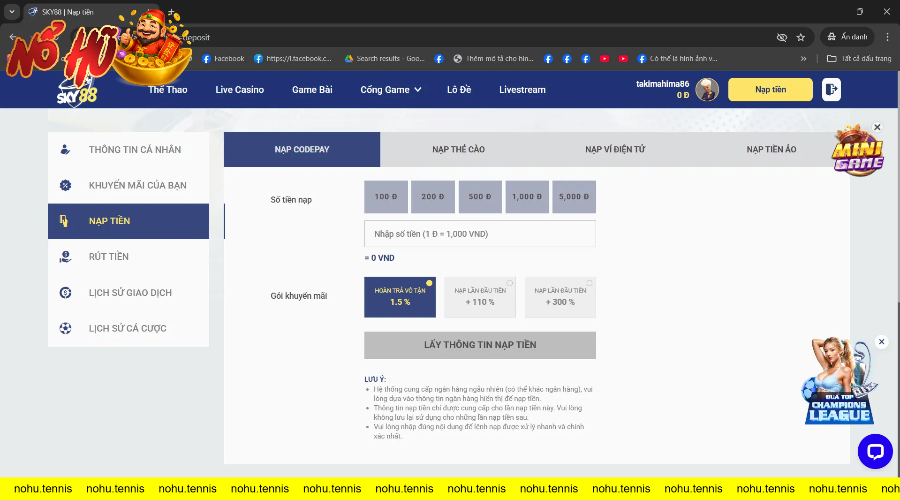Select the Rút Tiền sidebar icon
The image size is (900, 500).
click(65, 257)
